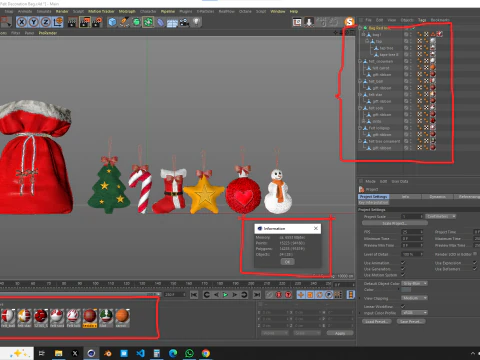
Task: Collapse felt tree ornament node
Action: 360,141
